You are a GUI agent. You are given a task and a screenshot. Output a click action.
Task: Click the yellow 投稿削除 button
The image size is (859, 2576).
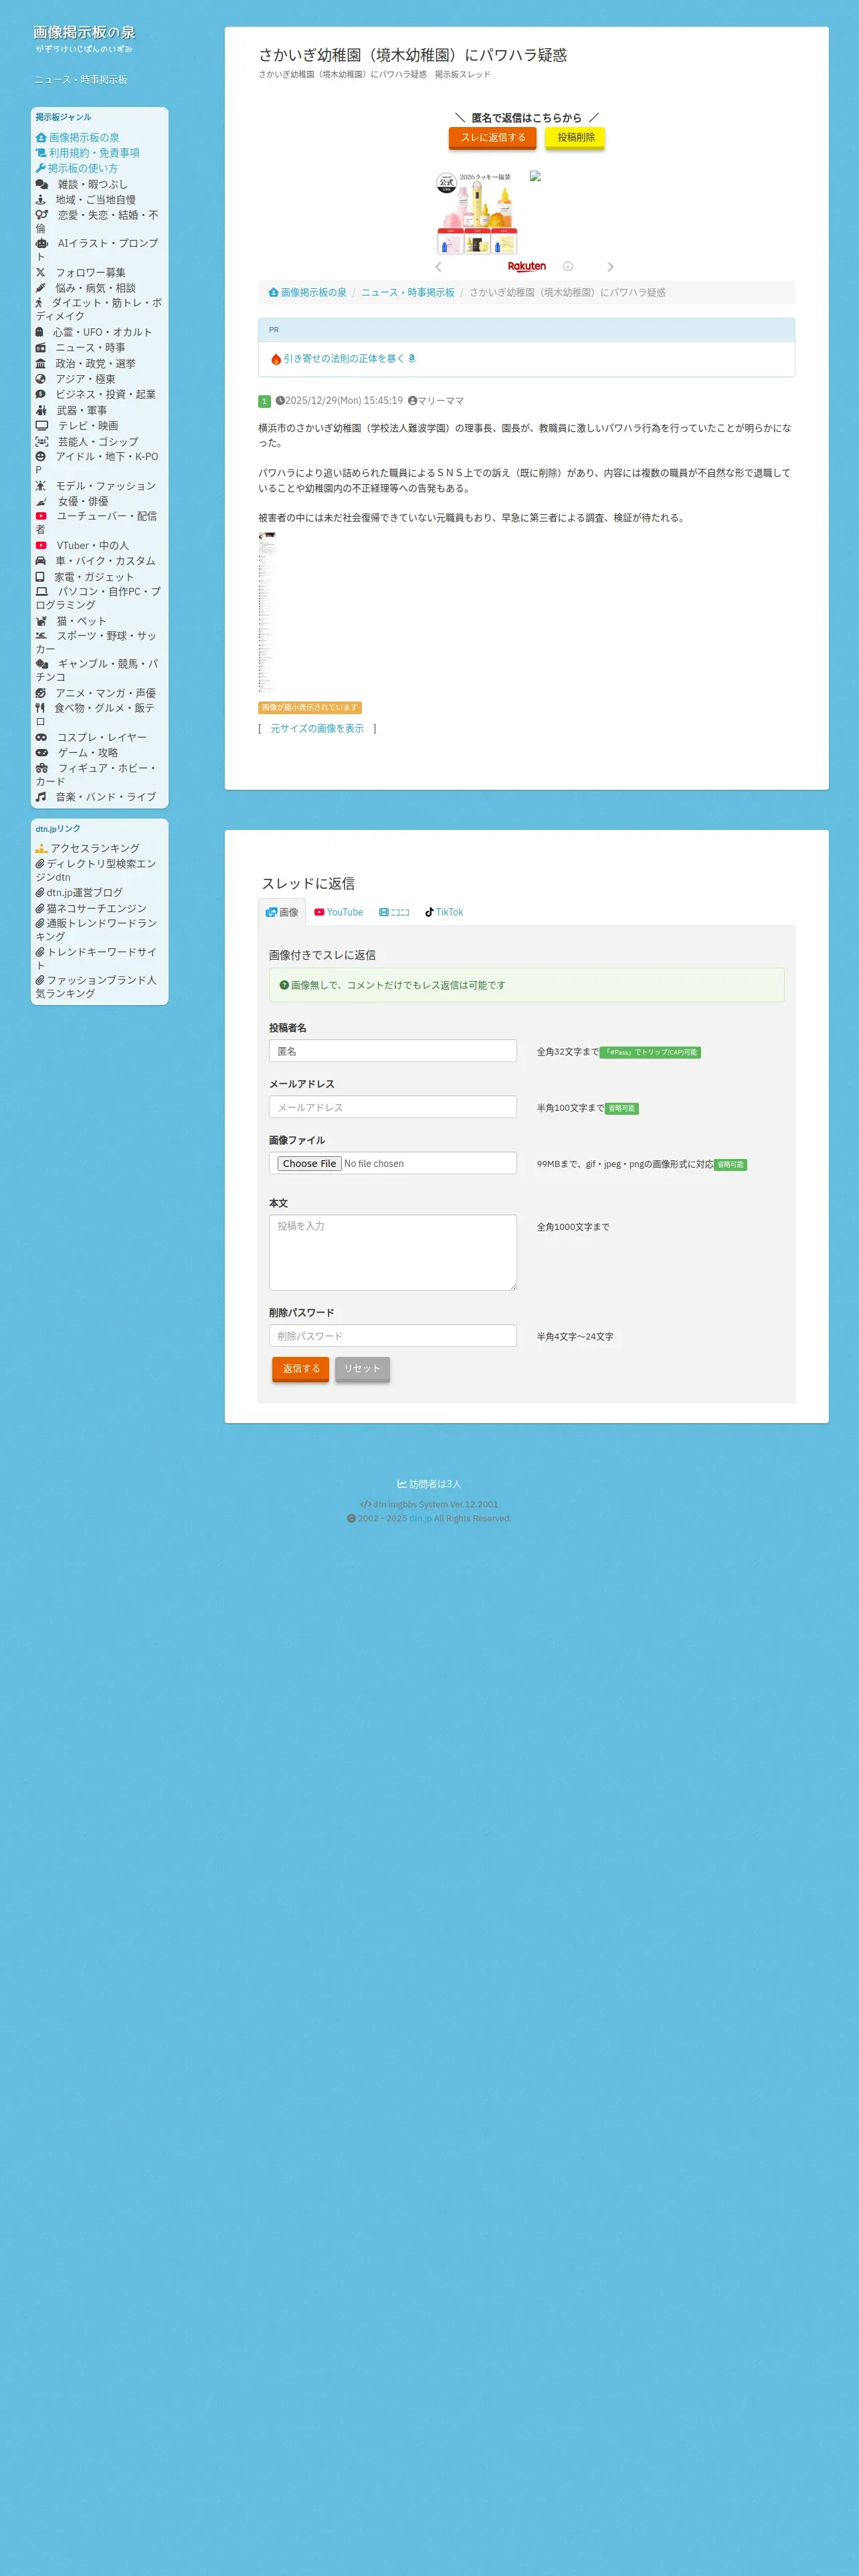click(576, 138)
